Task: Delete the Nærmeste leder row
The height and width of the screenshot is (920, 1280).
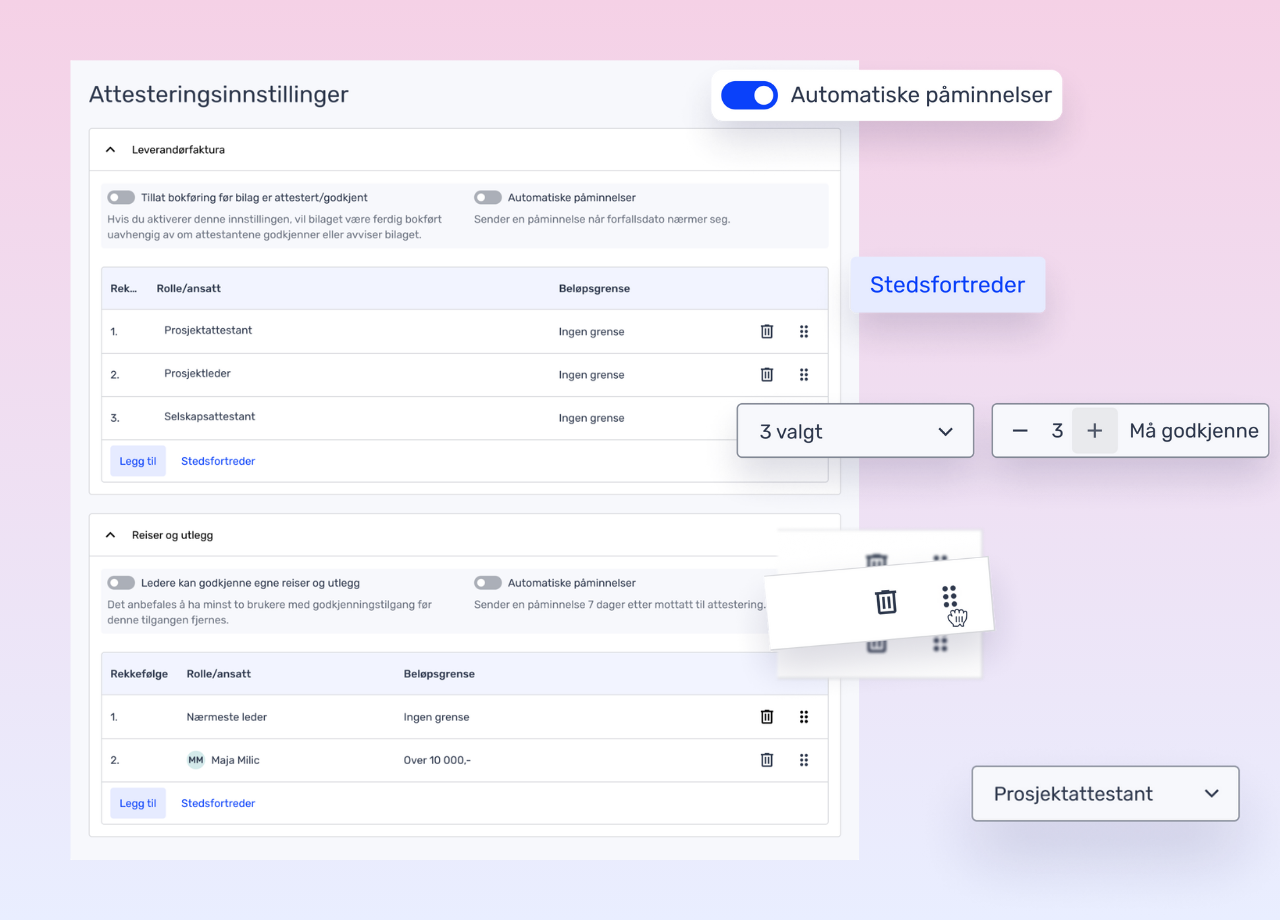Action: 767,716
